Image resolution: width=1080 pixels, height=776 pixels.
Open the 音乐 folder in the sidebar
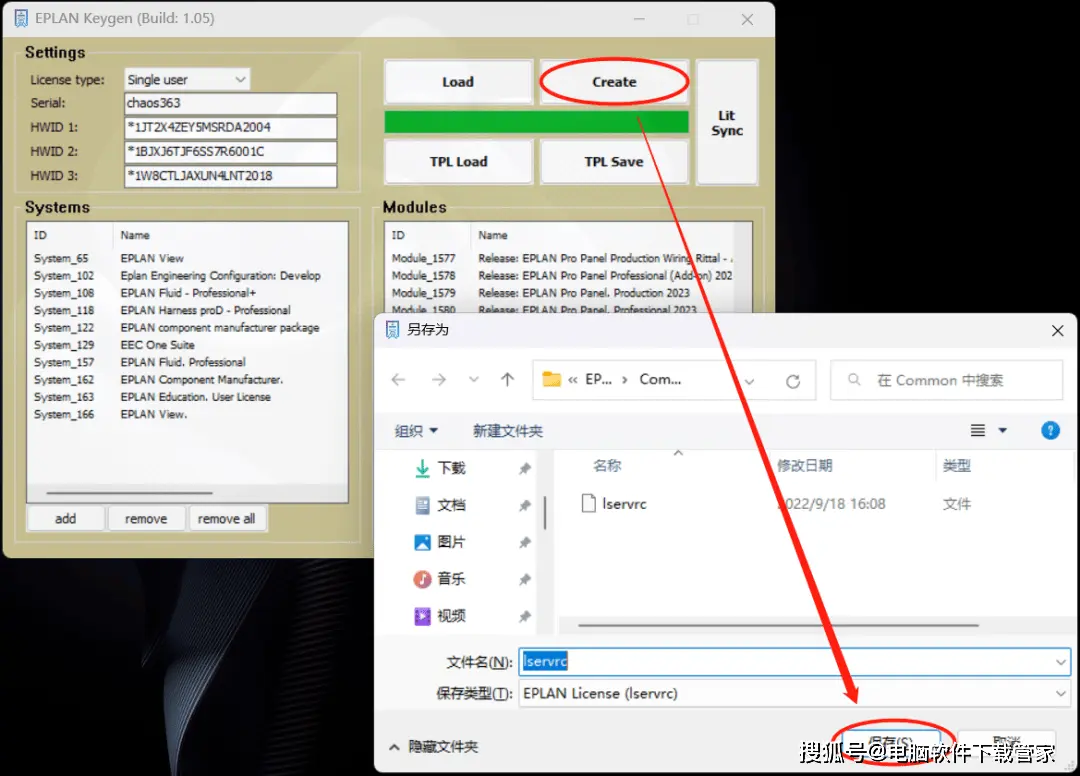pyautogui.click(x=441, y=579)
